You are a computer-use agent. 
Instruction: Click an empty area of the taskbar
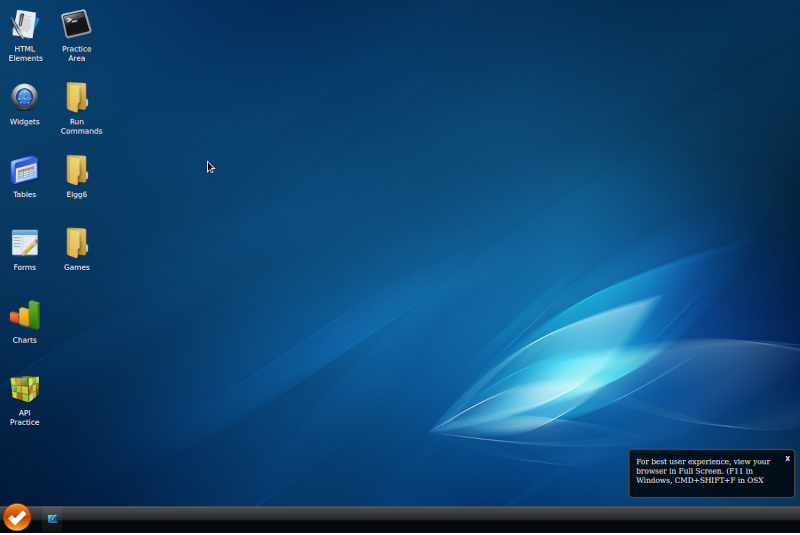(x=400, y=519)
